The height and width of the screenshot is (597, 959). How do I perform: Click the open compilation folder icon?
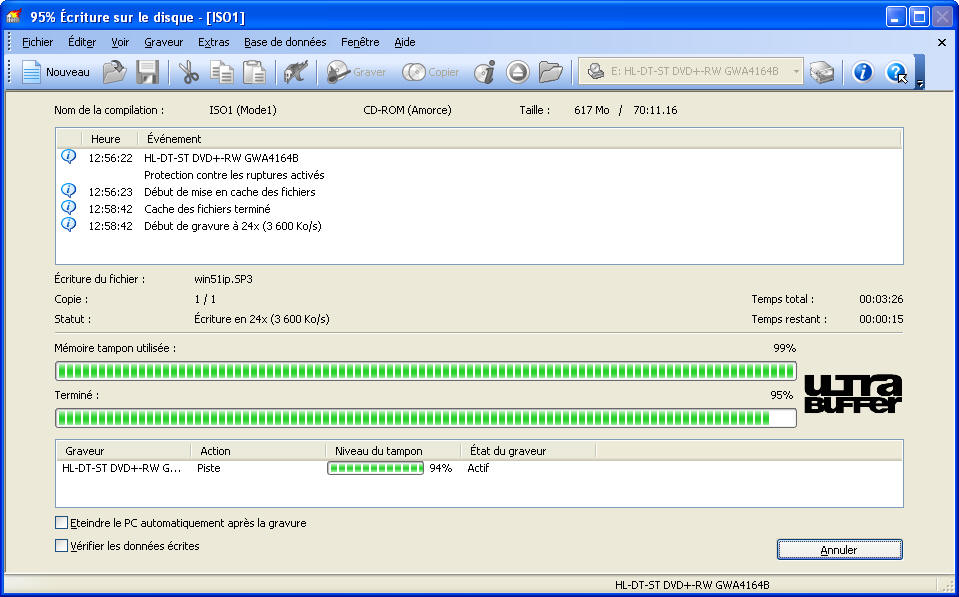click(114, 72)
